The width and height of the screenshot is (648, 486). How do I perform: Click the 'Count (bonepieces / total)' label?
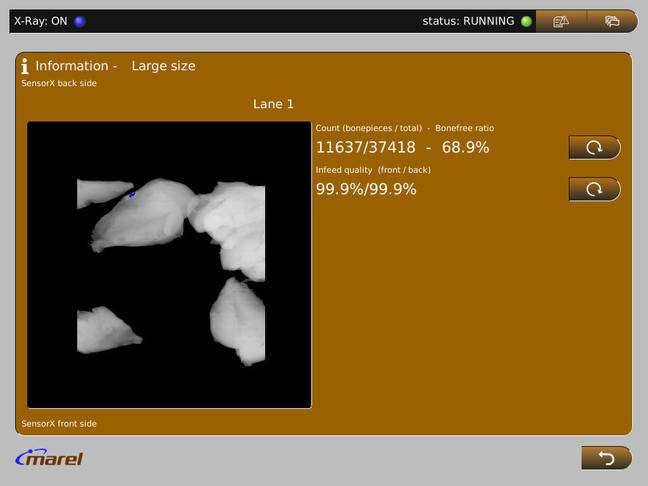[x=369, y=129]
